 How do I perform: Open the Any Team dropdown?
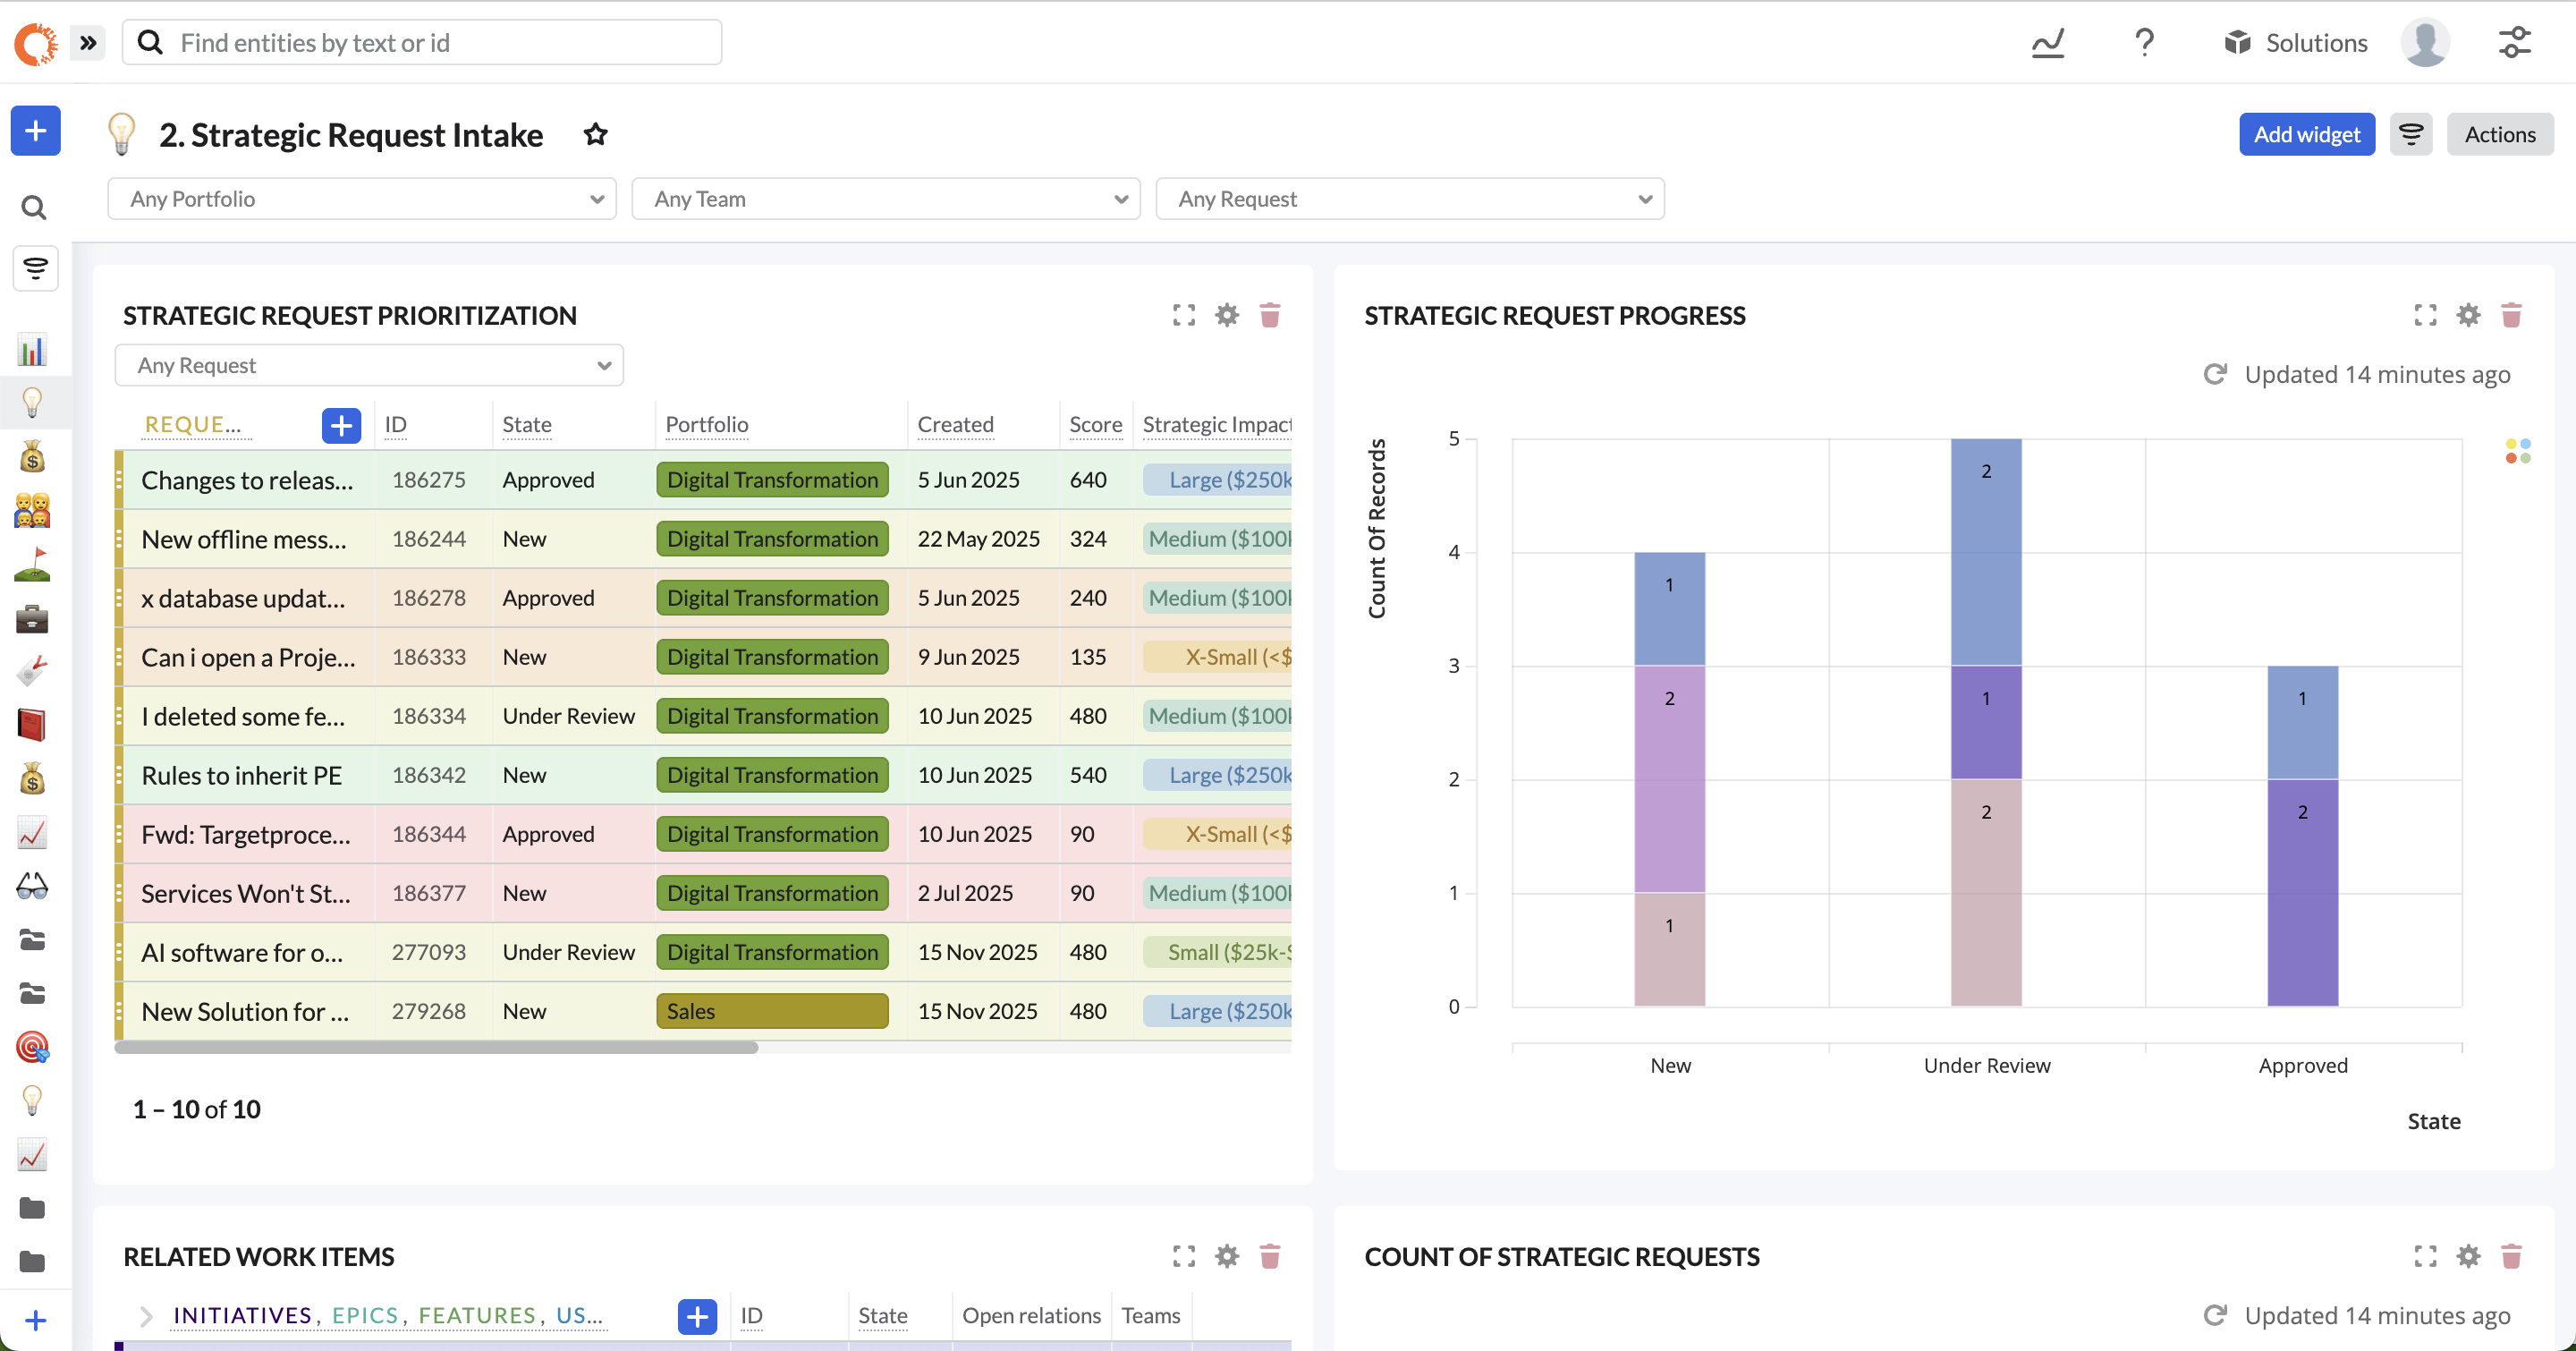tap(886, 199)
